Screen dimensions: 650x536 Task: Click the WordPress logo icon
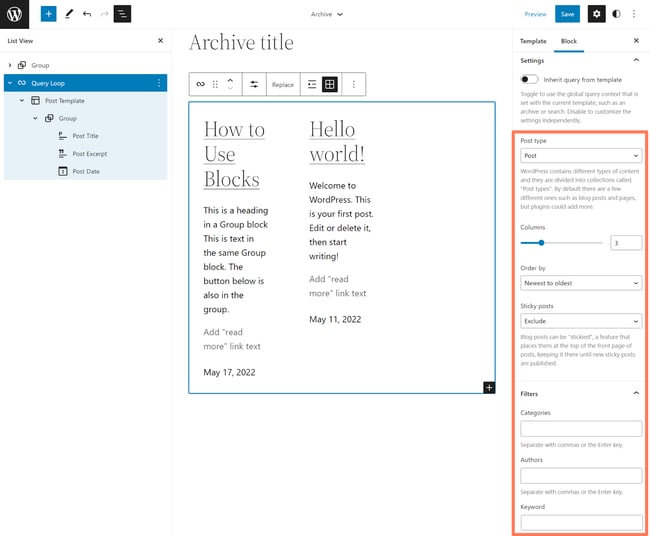coord(14,14)
